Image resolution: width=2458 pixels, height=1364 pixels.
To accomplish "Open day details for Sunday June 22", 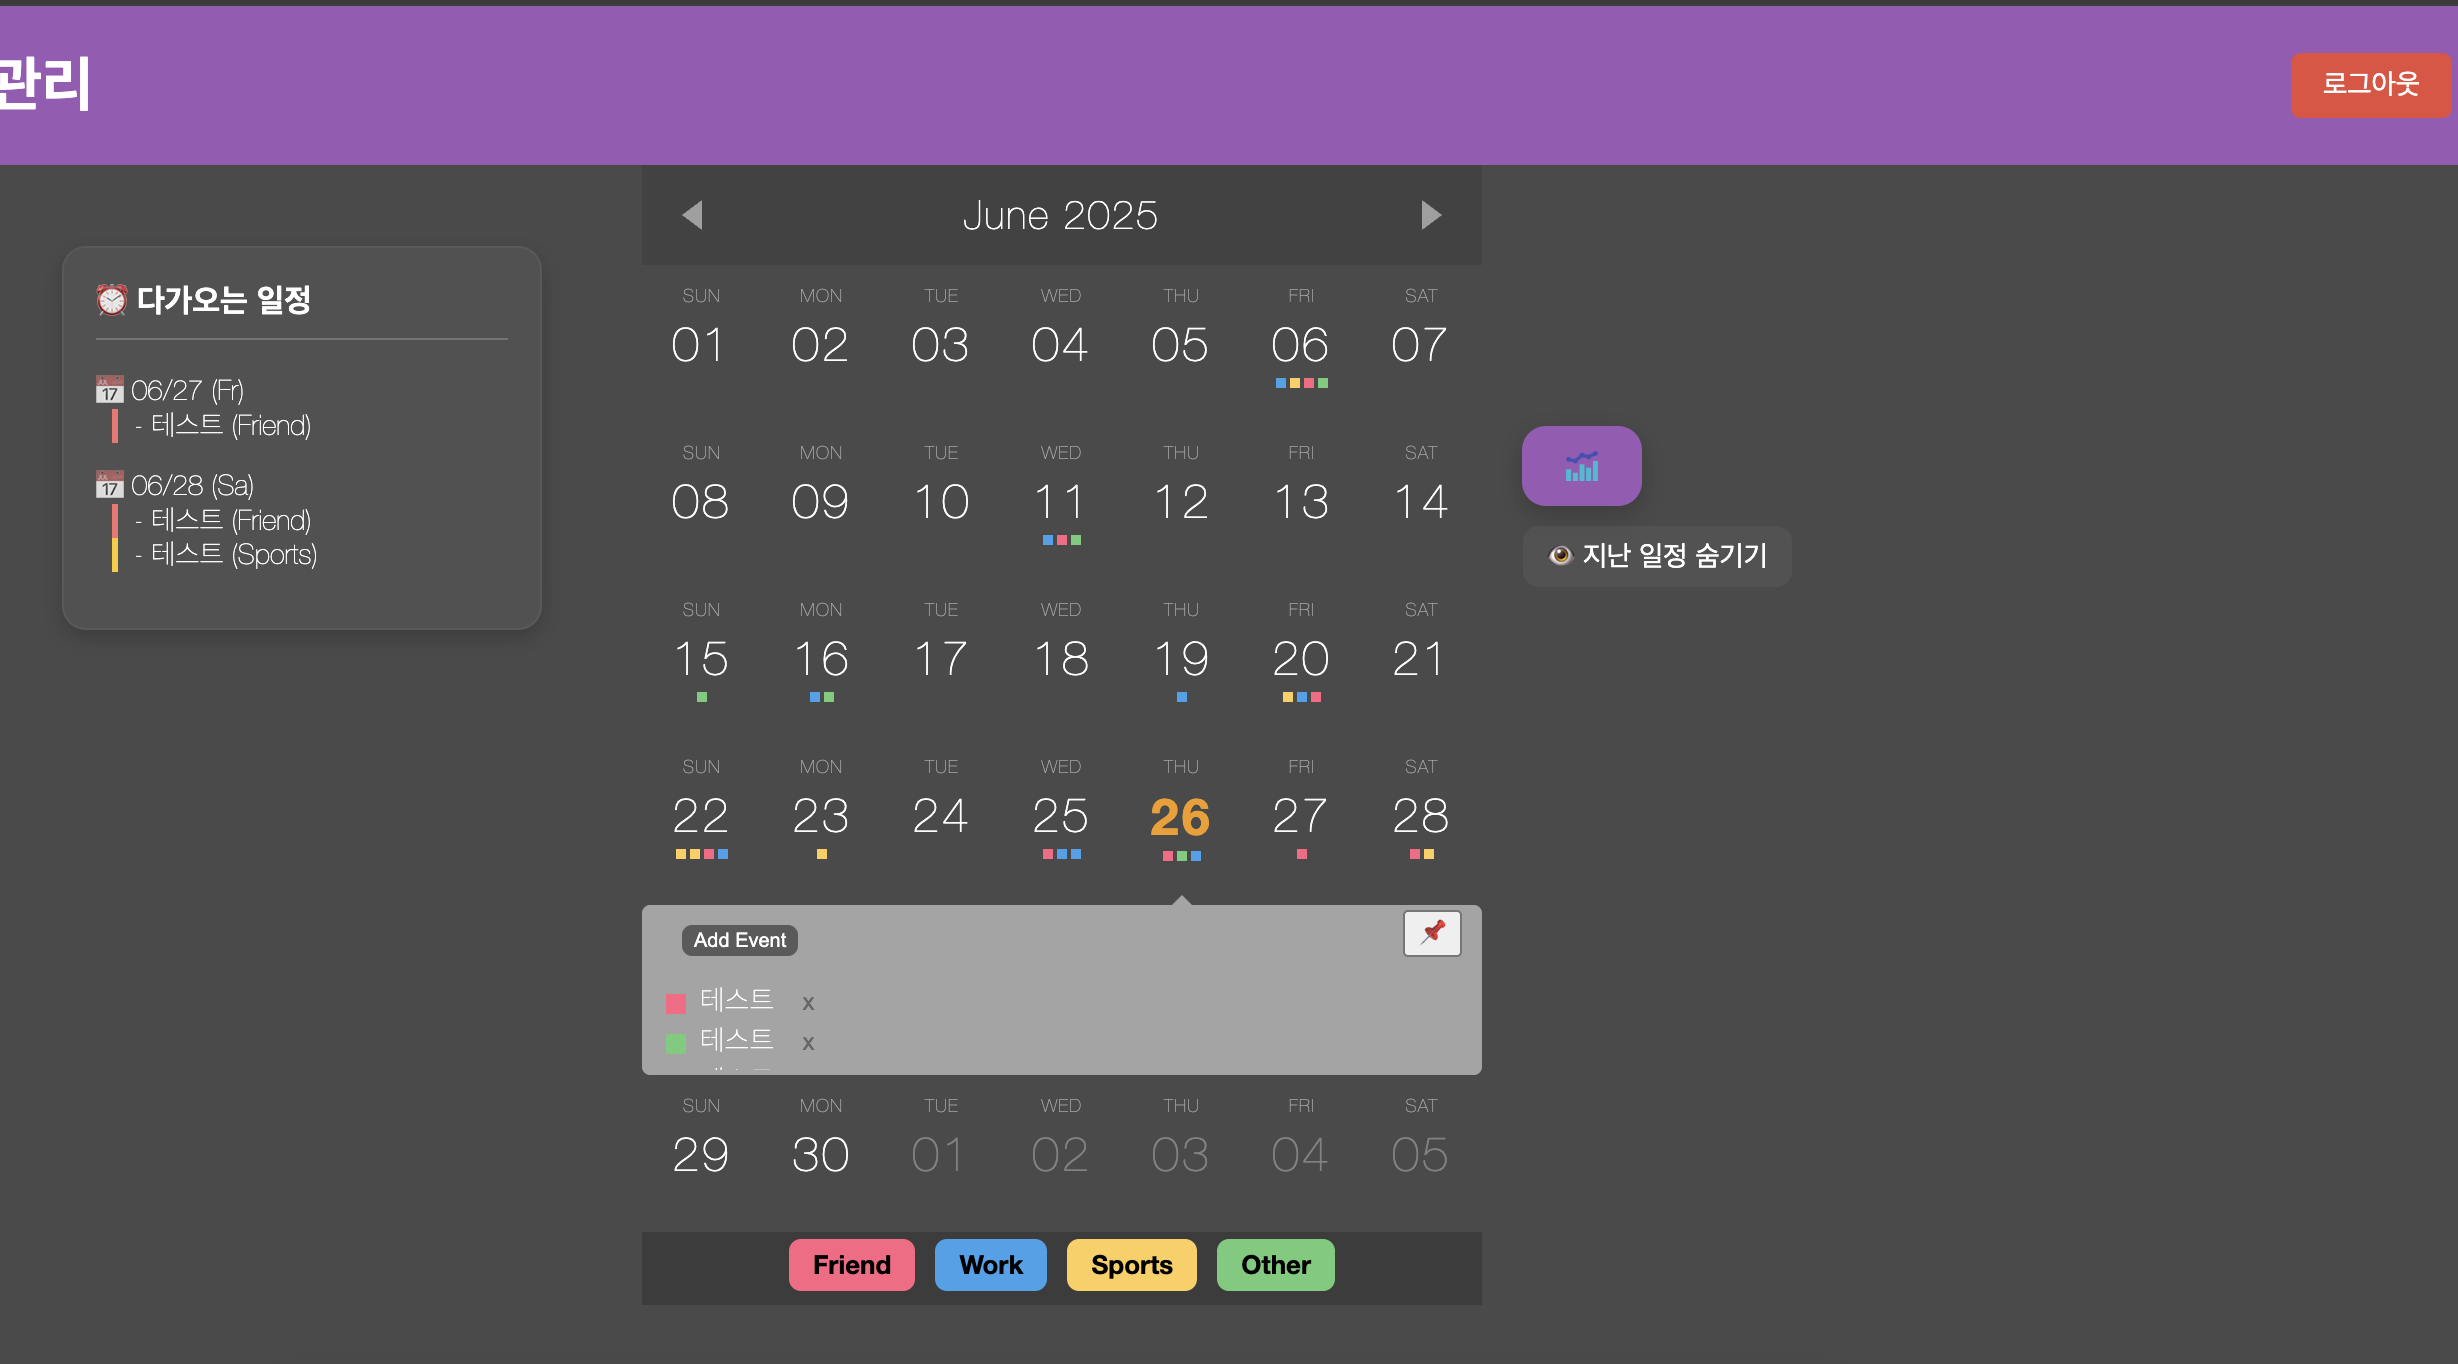I will [x=700, y=818].
